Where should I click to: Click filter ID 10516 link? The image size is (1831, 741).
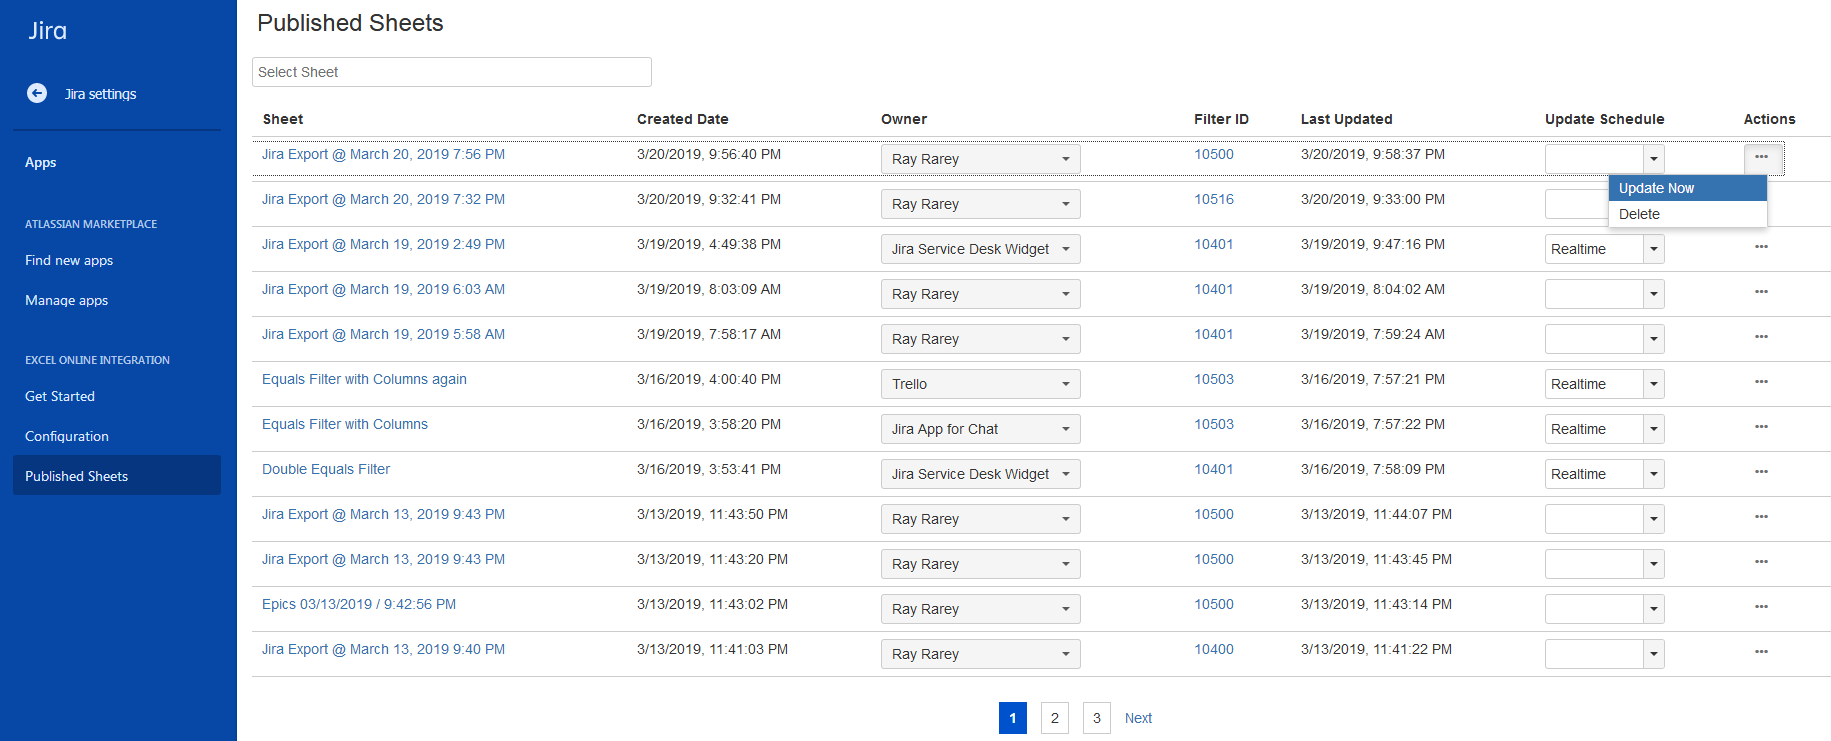[1213, 199]
